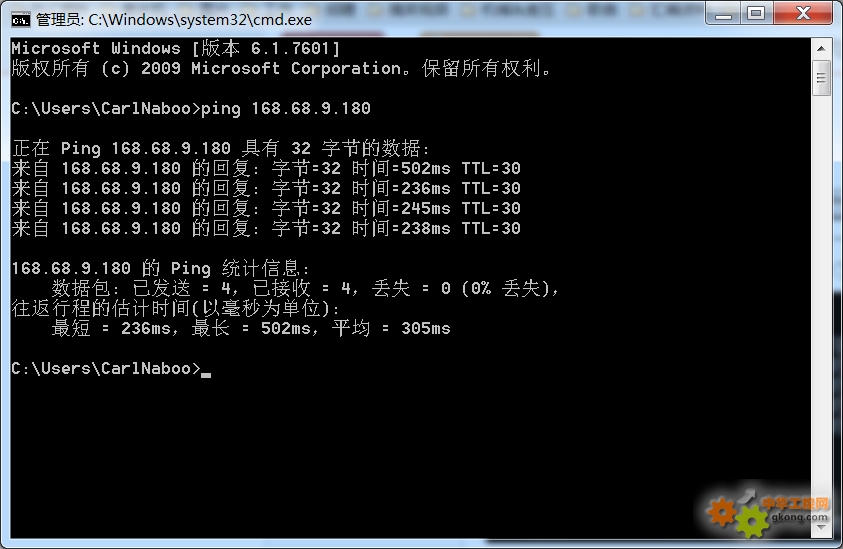Click the last C:\Users\CarlNaboo> prompt with cursor

[111, 368]
